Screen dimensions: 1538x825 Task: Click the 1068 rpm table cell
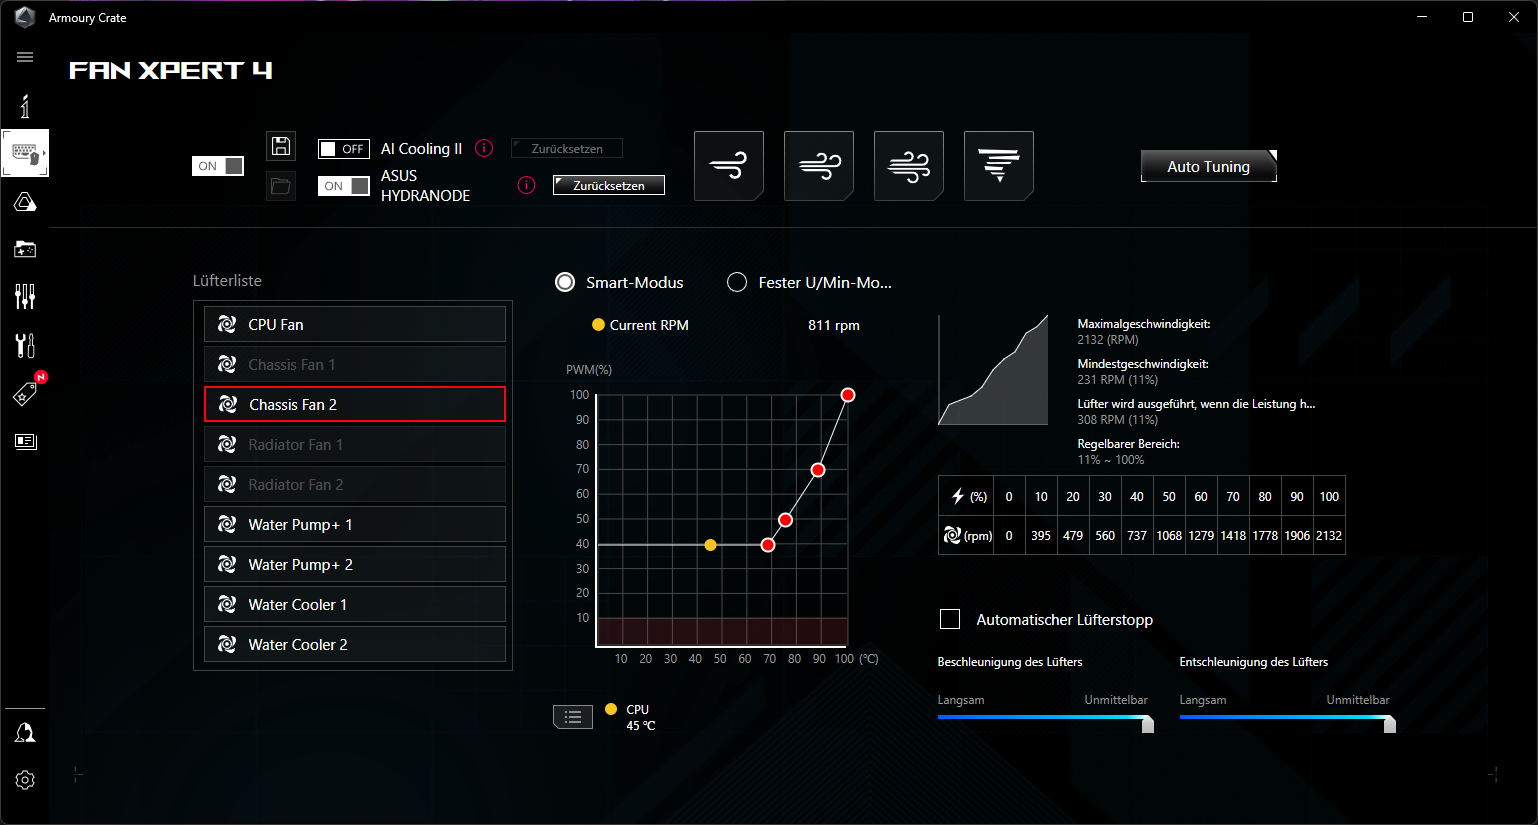pos(1169,535)
